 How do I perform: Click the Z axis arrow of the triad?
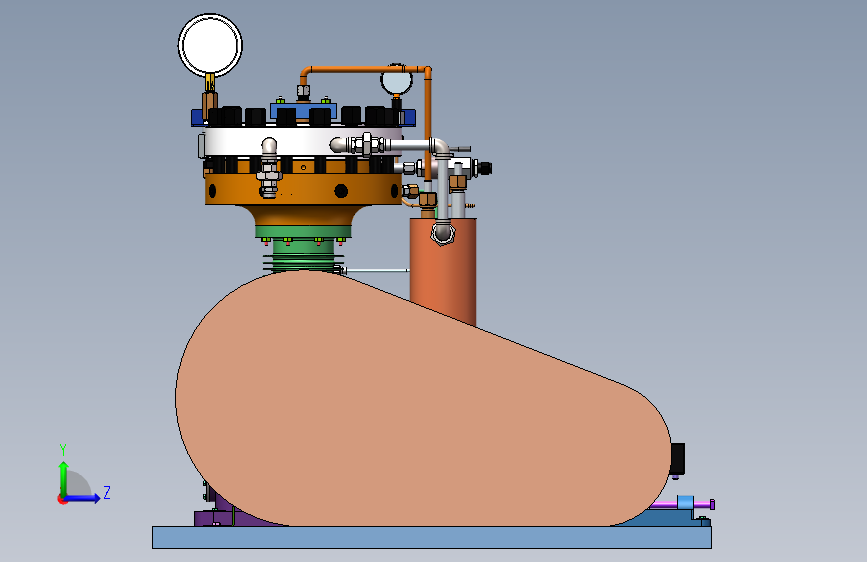(83, 498)
